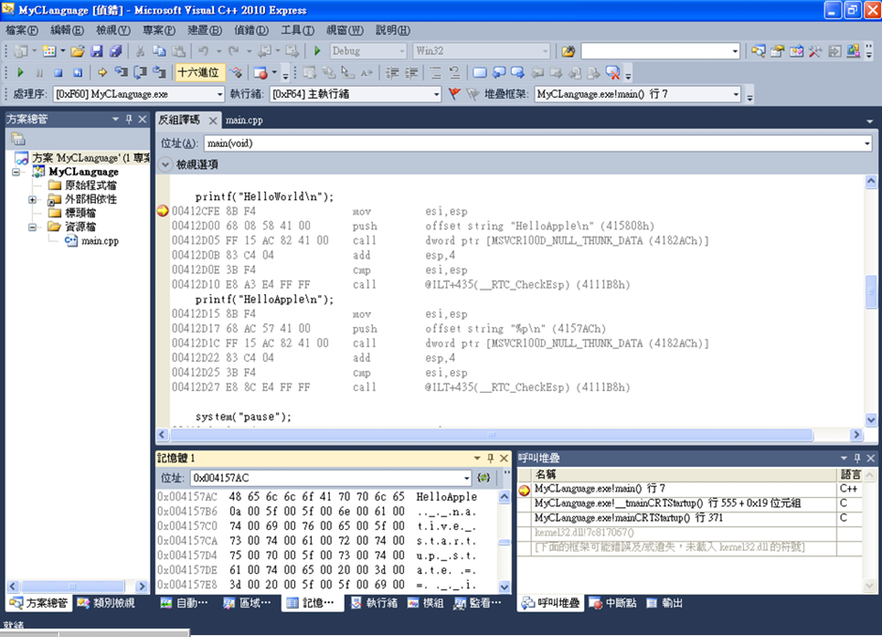Click the Open File folder icon

pos(78,51)
